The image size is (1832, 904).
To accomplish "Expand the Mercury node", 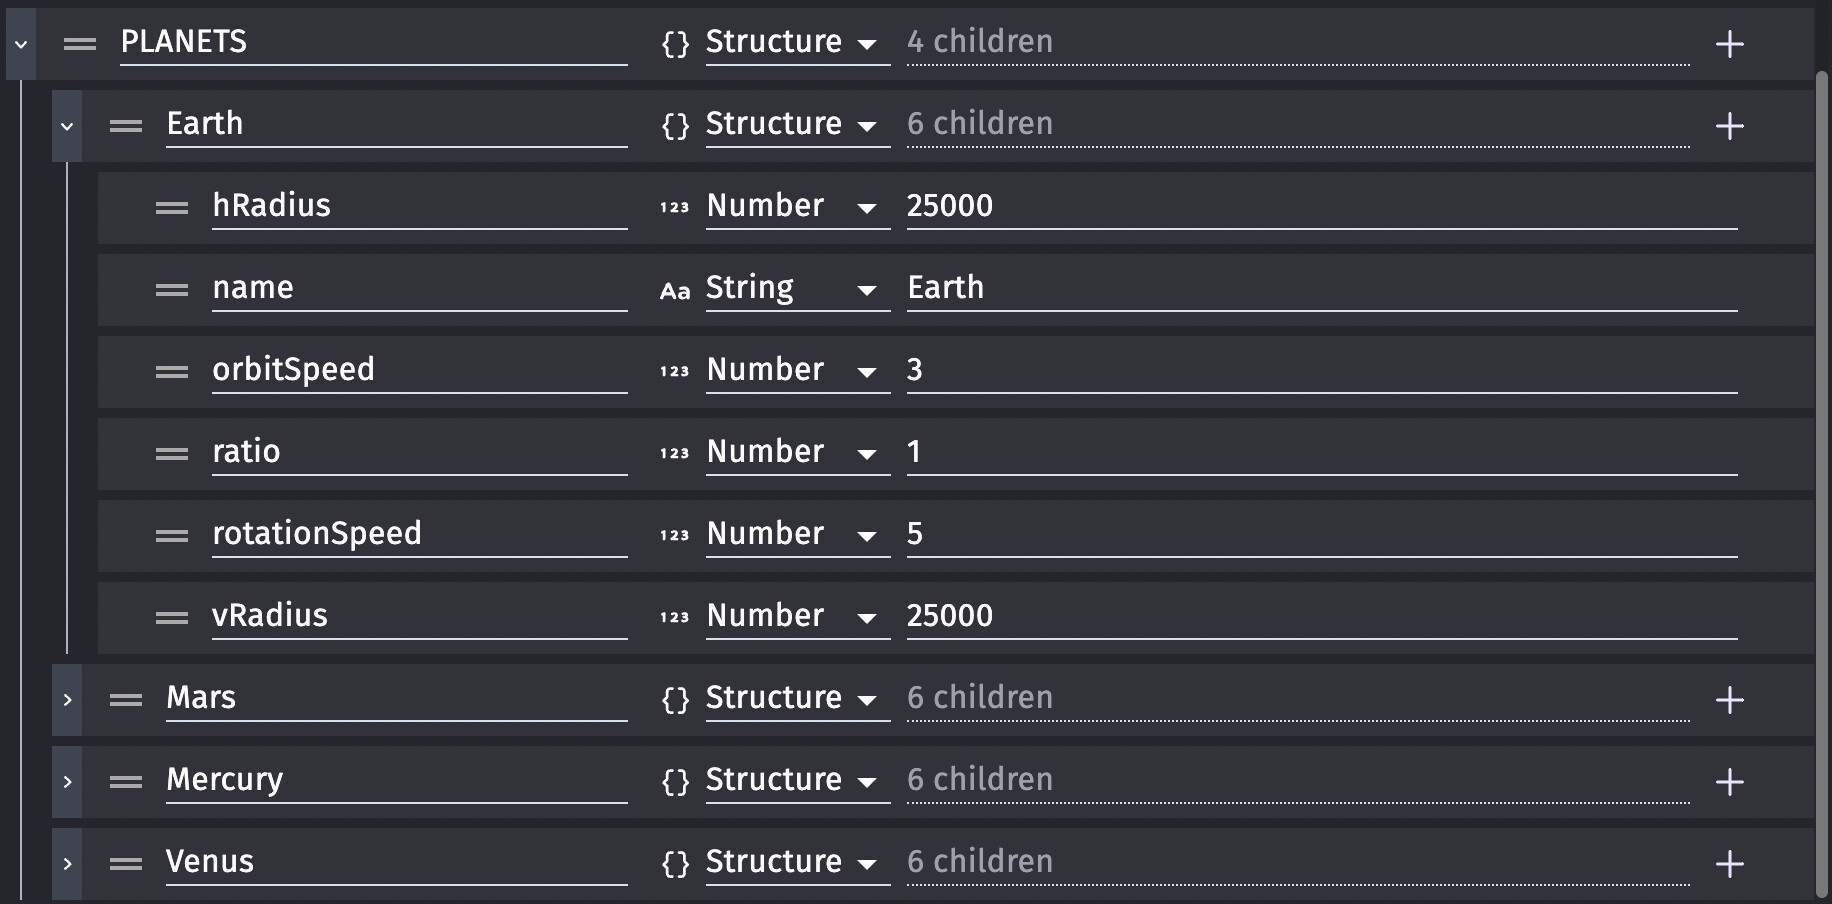I will [67, 782].
